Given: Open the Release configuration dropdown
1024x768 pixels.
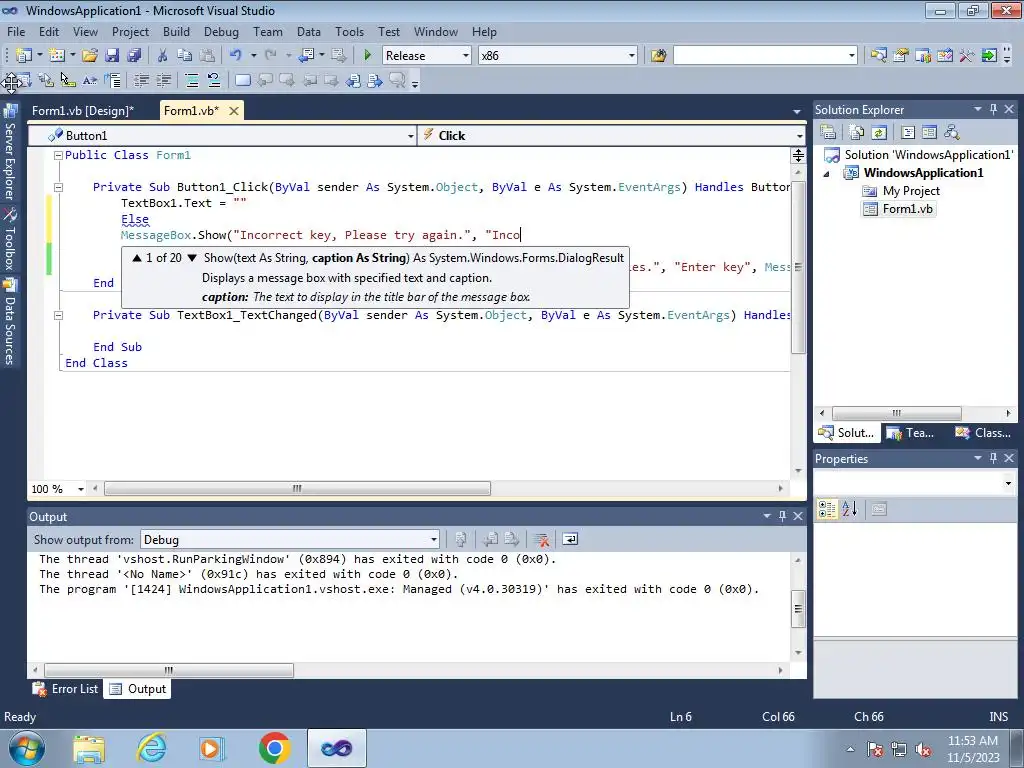Looking at the screenshot, I should 466,56.
